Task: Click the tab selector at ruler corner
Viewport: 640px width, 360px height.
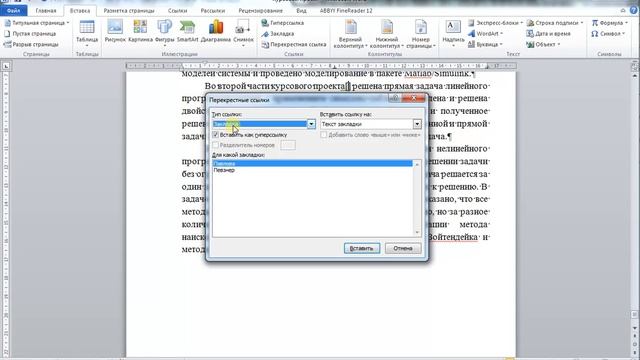Action: pyautogui.click(x=7, y=66)
